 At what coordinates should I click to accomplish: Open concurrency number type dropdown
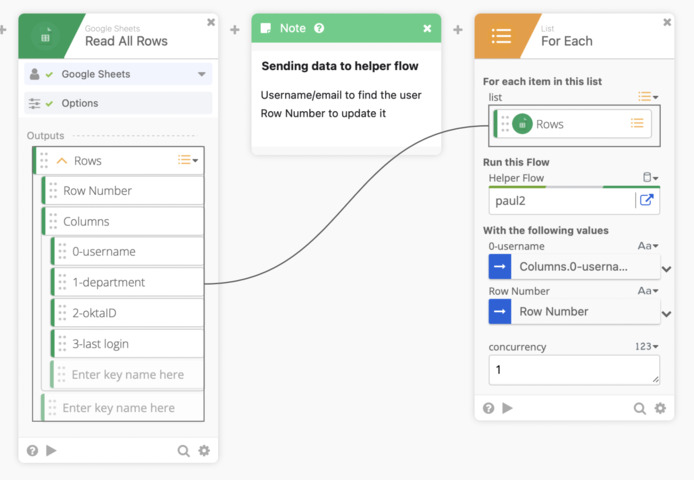tap(647, 346)
